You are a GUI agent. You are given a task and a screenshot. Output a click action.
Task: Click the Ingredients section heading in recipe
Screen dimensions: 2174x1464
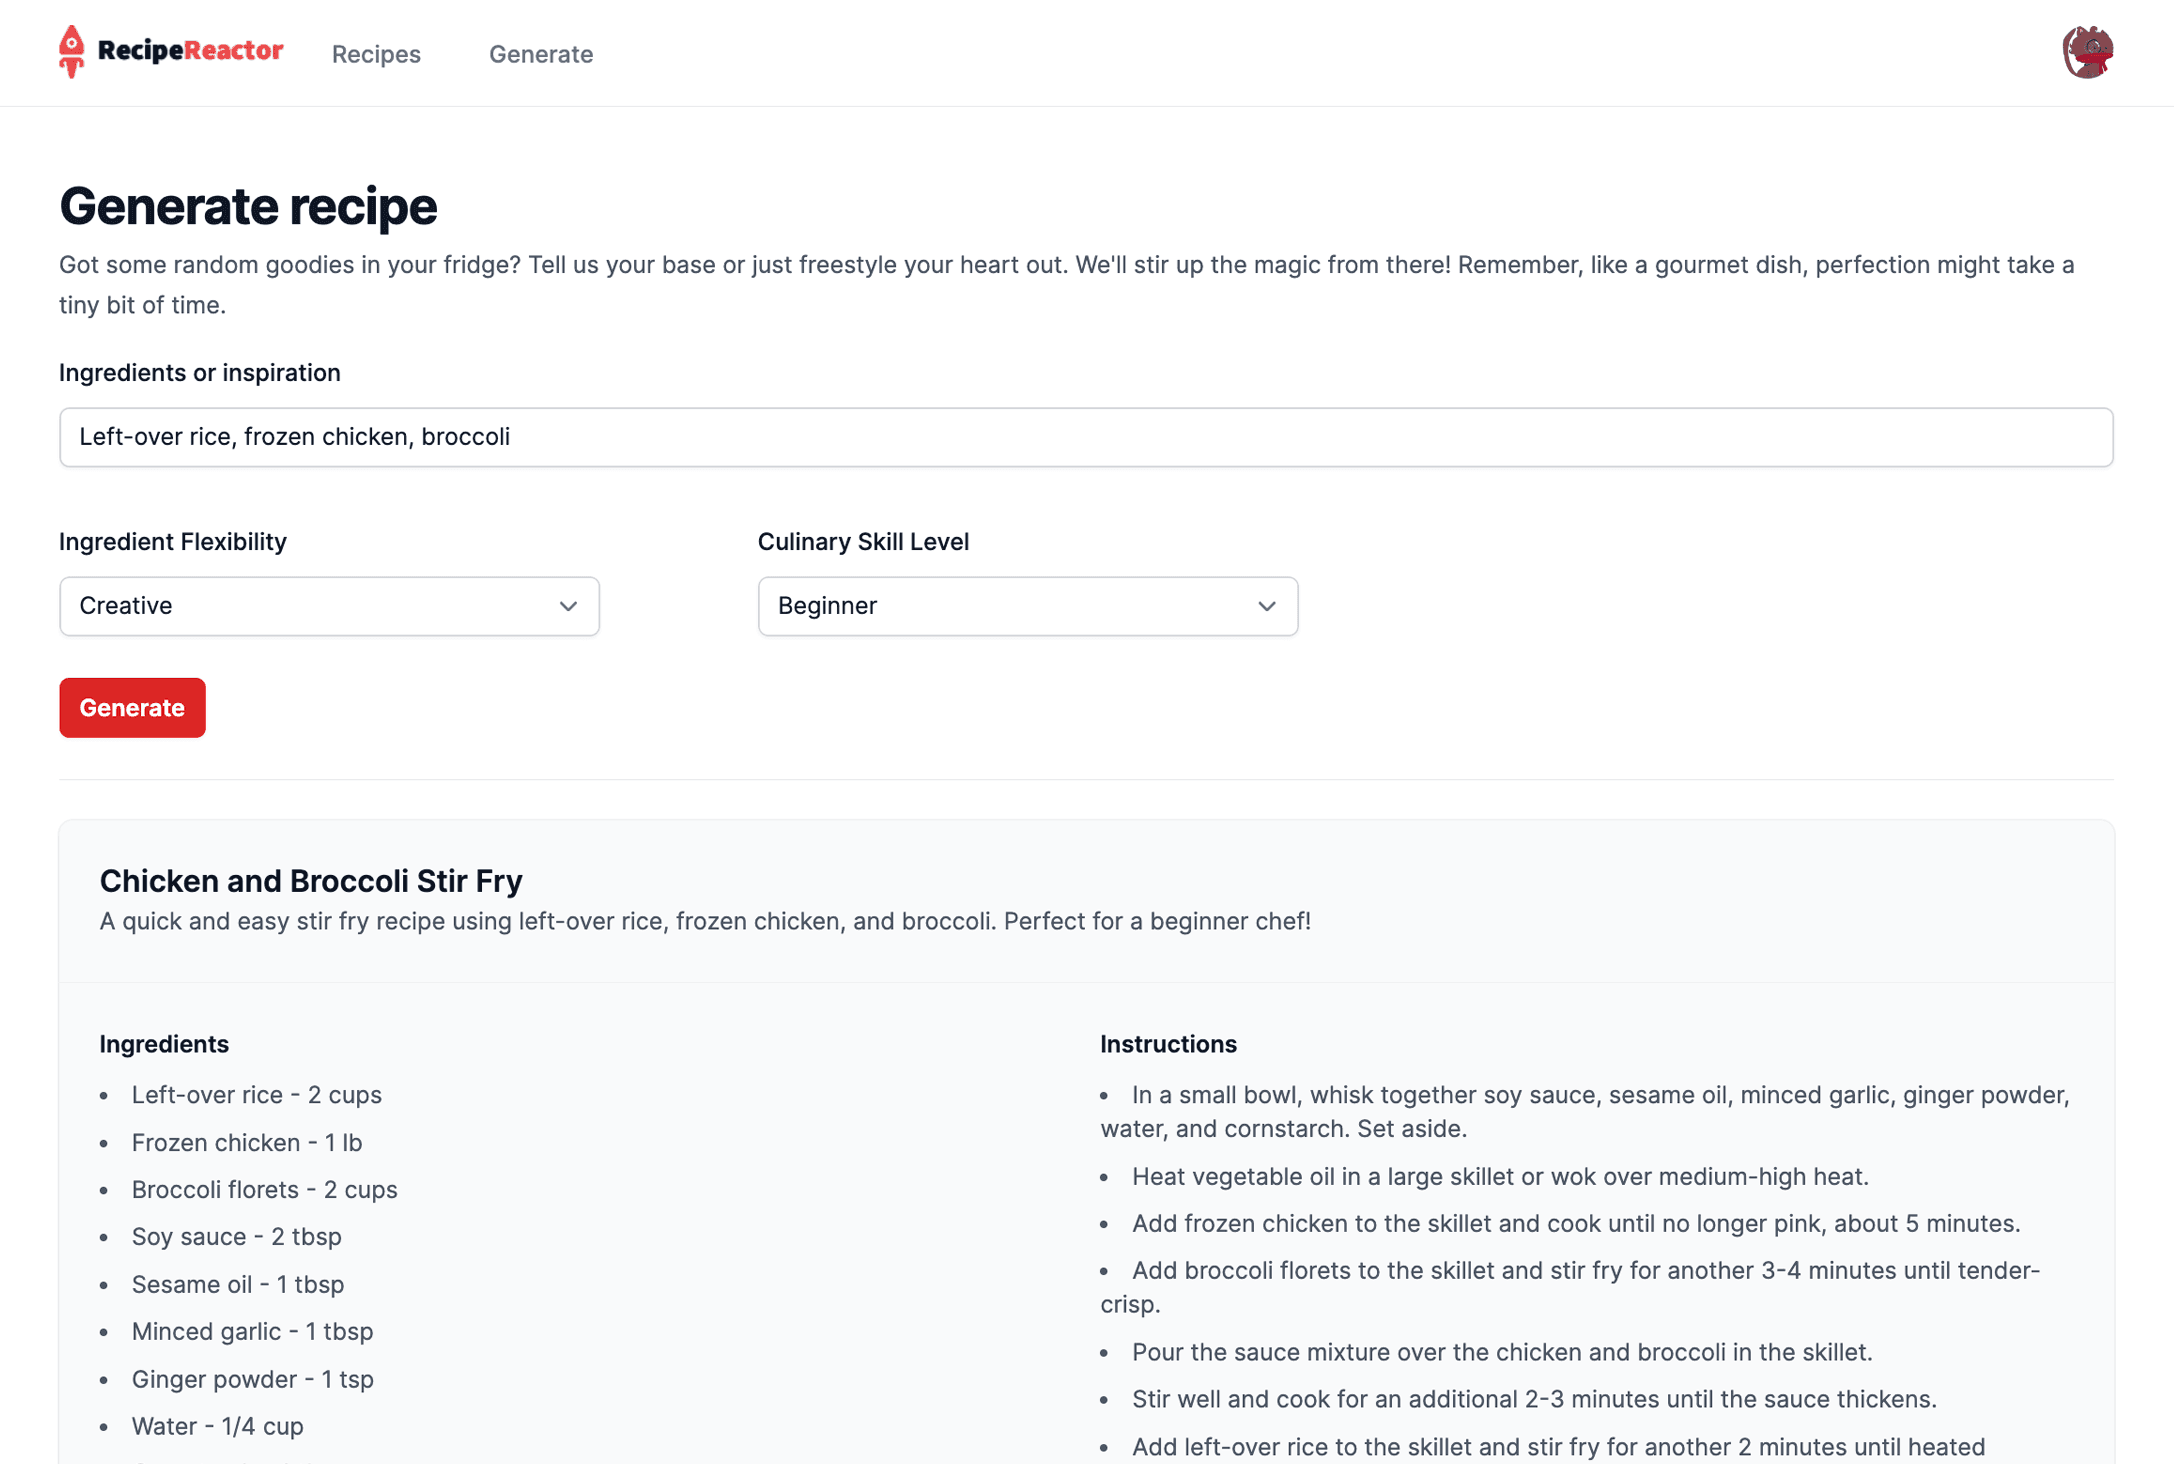pos(164,1044)
